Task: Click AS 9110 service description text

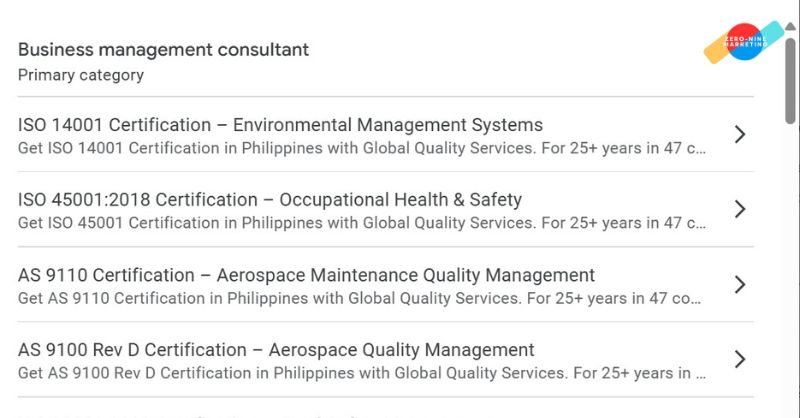Action: coord(360,299)
